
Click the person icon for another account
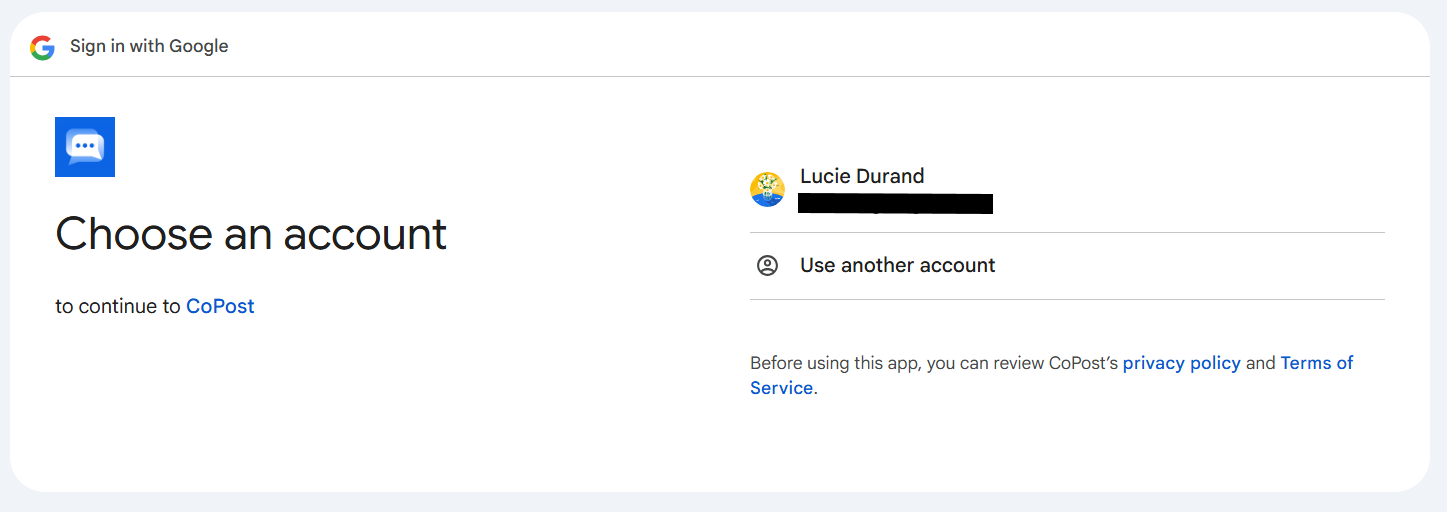pos(767,265)
